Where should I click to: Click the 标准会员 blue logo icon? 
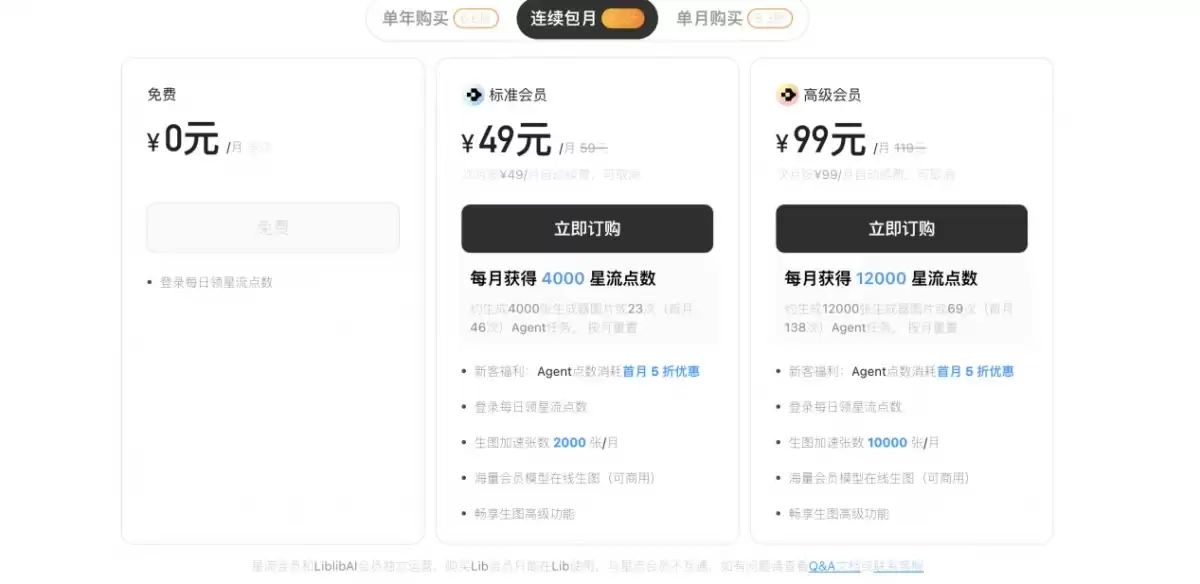pyautogui.click(x=473, y=95)
